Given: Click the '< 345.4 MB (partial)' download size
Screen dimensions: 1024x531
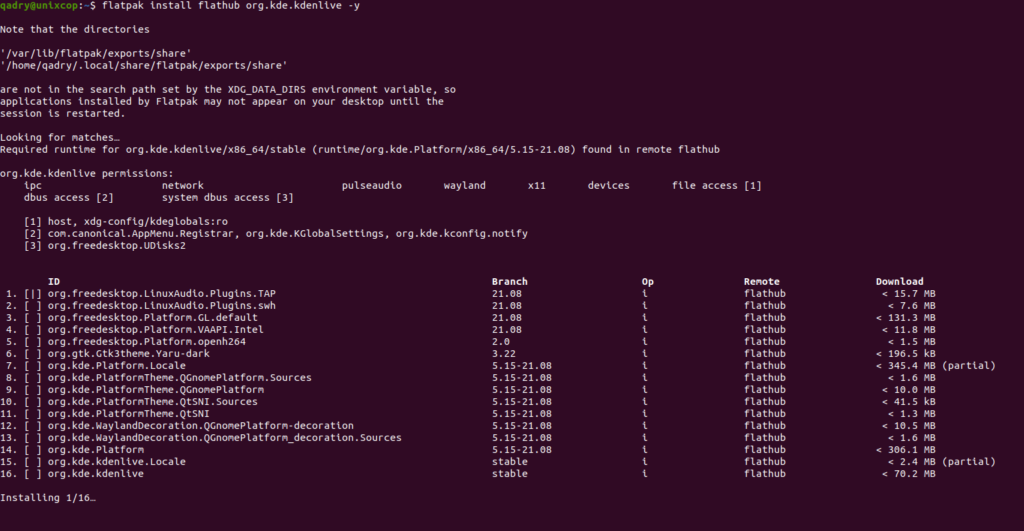Looking at the screenshot, I should pos(936,366).
